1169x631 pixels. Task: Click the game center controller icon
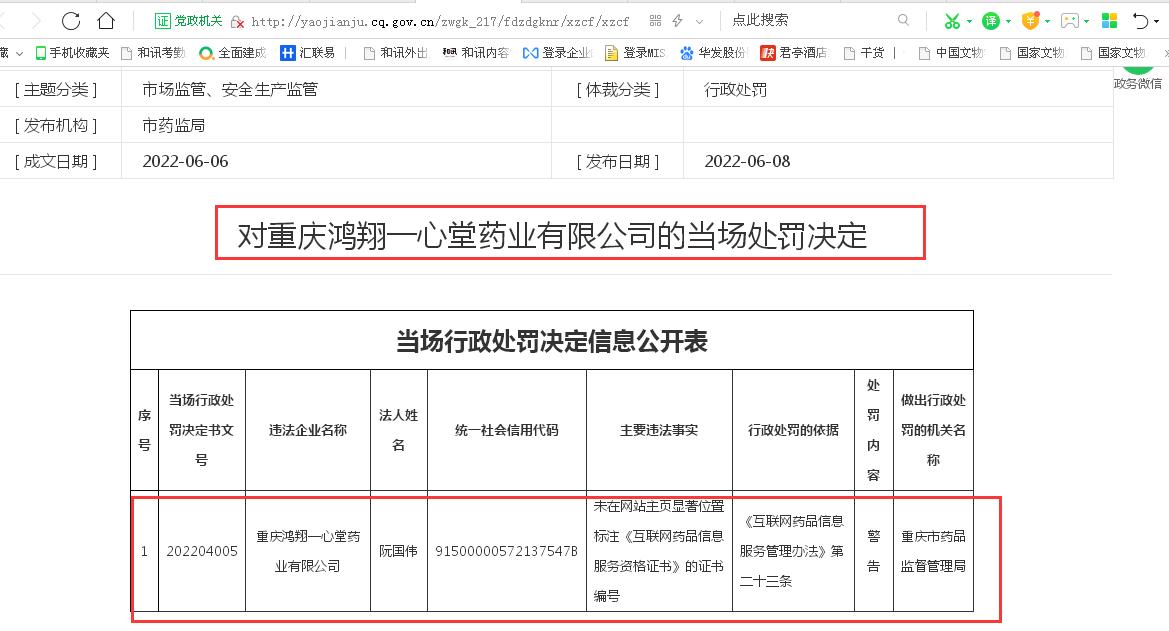click(1070, 20)
